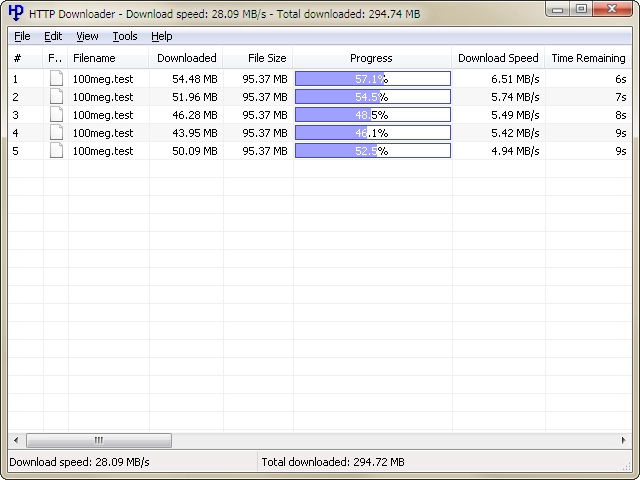
Task: Click the 54.5% progress bar
Action: tap(373, 96)
